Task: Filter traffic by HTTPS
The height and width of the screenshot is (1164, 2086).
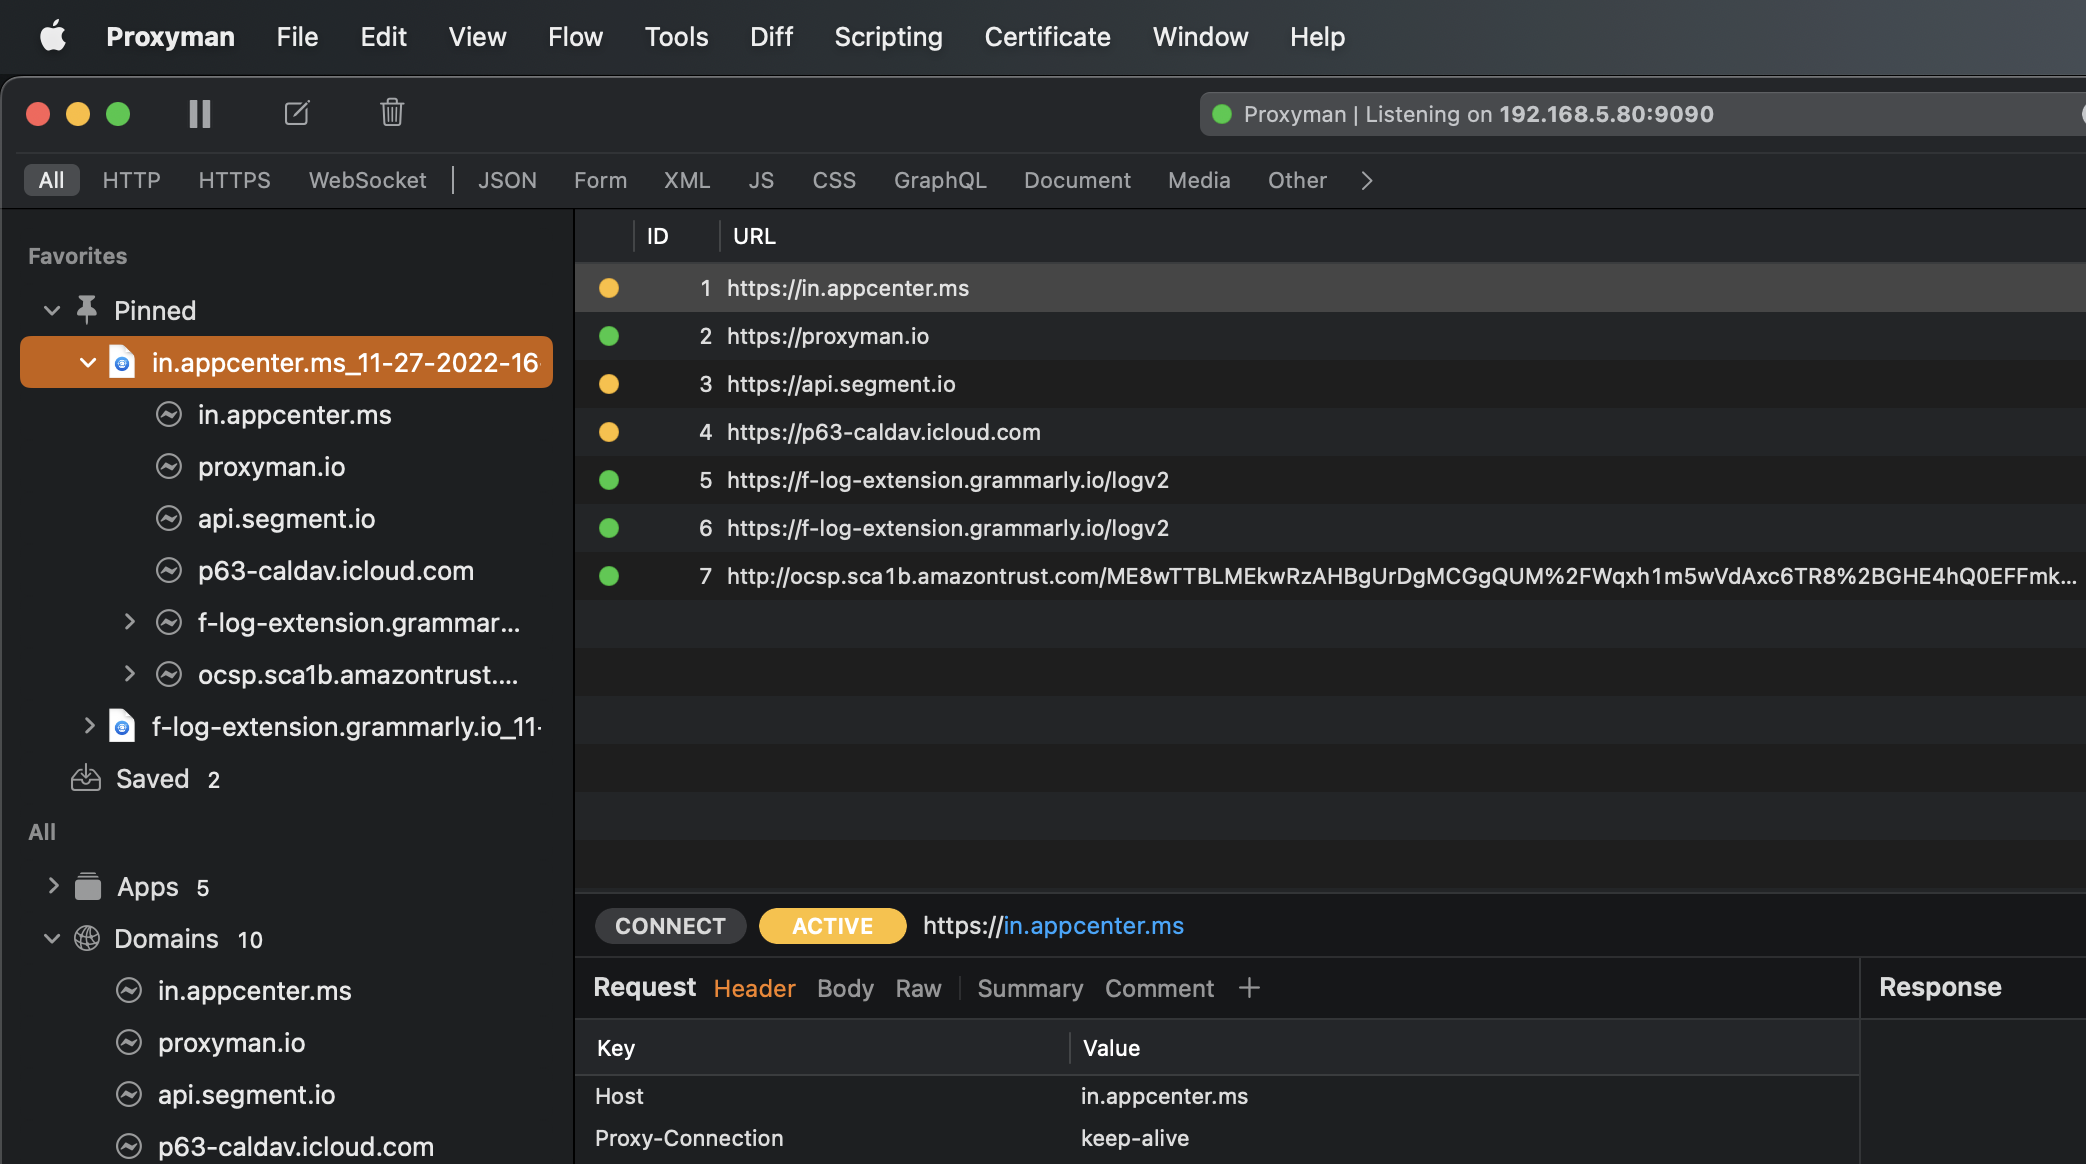Action: [234, 180]
